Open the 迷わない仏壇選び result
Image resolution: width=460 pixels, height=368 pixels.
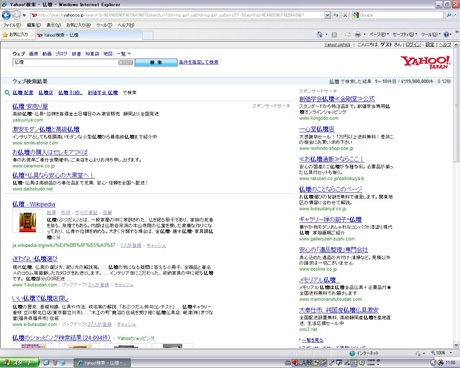point(35,259)
